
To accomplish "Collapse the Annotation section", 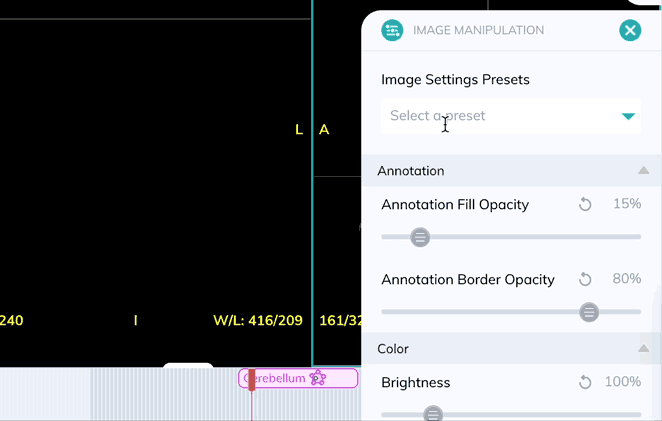I will pyautogui.click(x=643, y=170).
